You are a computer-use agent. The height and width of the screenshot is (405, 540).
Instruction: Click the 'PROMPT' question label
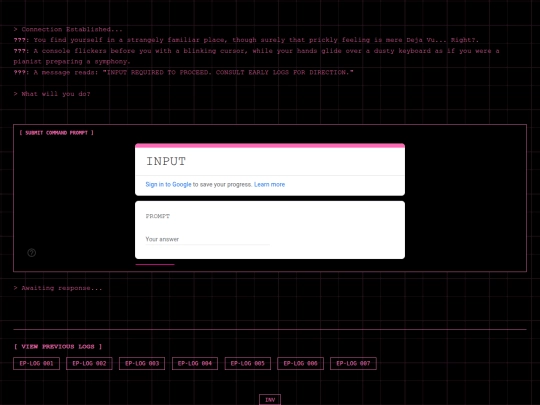click(x=158, y=216)
